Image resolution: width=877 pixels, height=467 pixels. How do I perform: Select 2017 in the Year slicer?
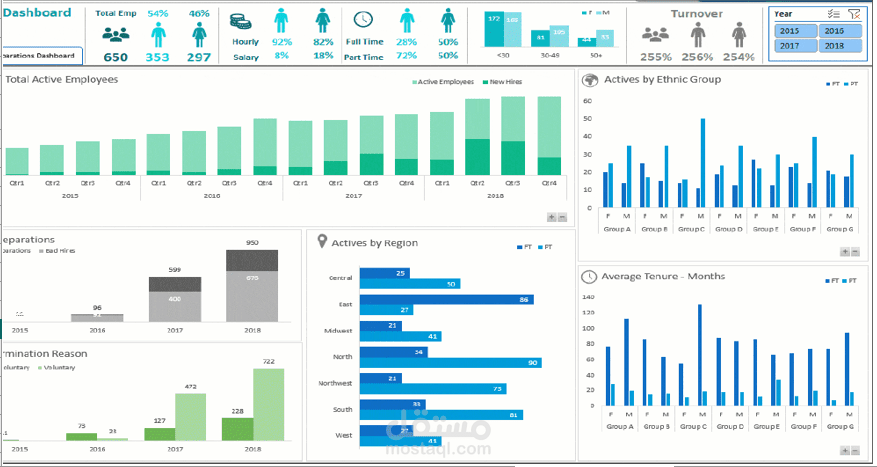tap(795, 46)
